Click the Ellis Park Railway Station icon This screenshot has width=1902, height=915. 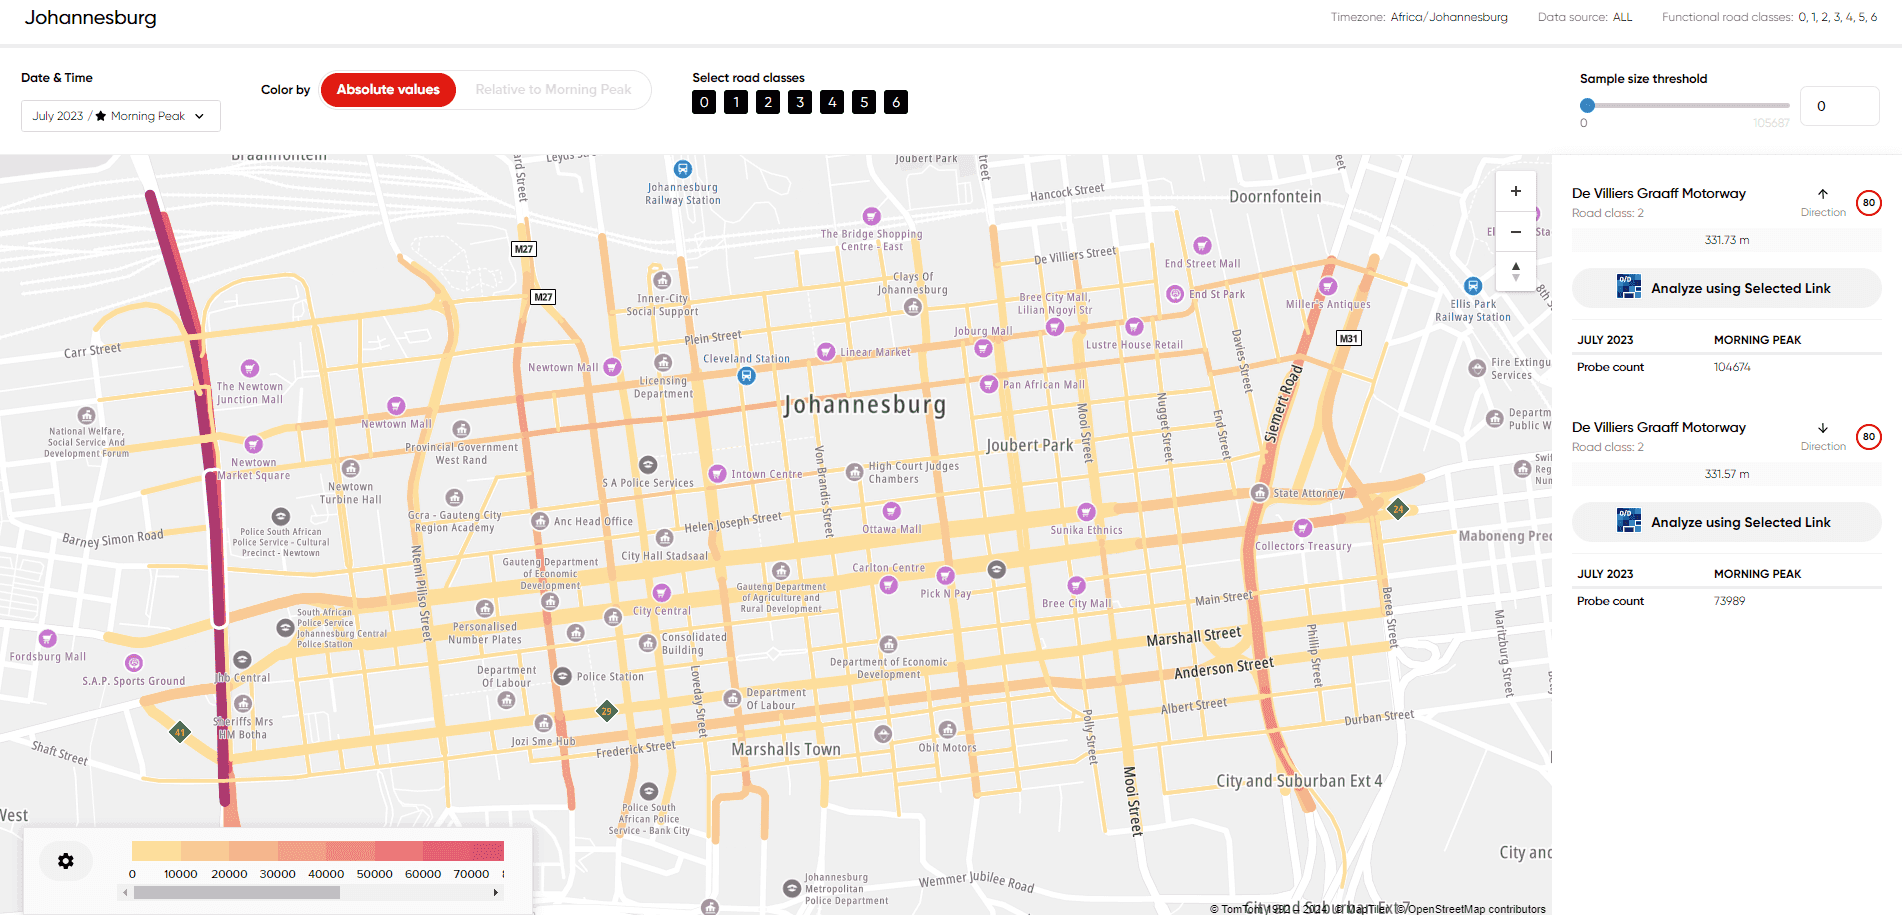[x=1472, y=286]
